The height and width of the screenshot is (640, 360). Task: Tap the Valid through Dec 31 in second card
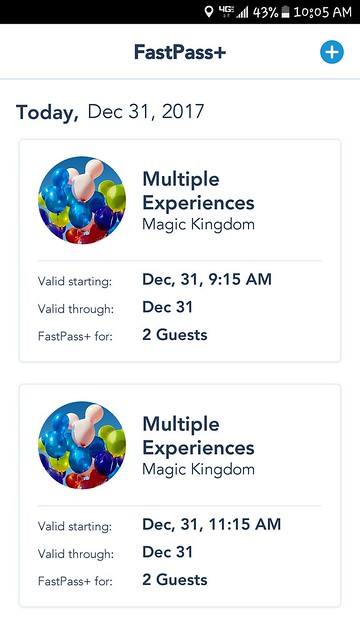[x=167, y=552]
